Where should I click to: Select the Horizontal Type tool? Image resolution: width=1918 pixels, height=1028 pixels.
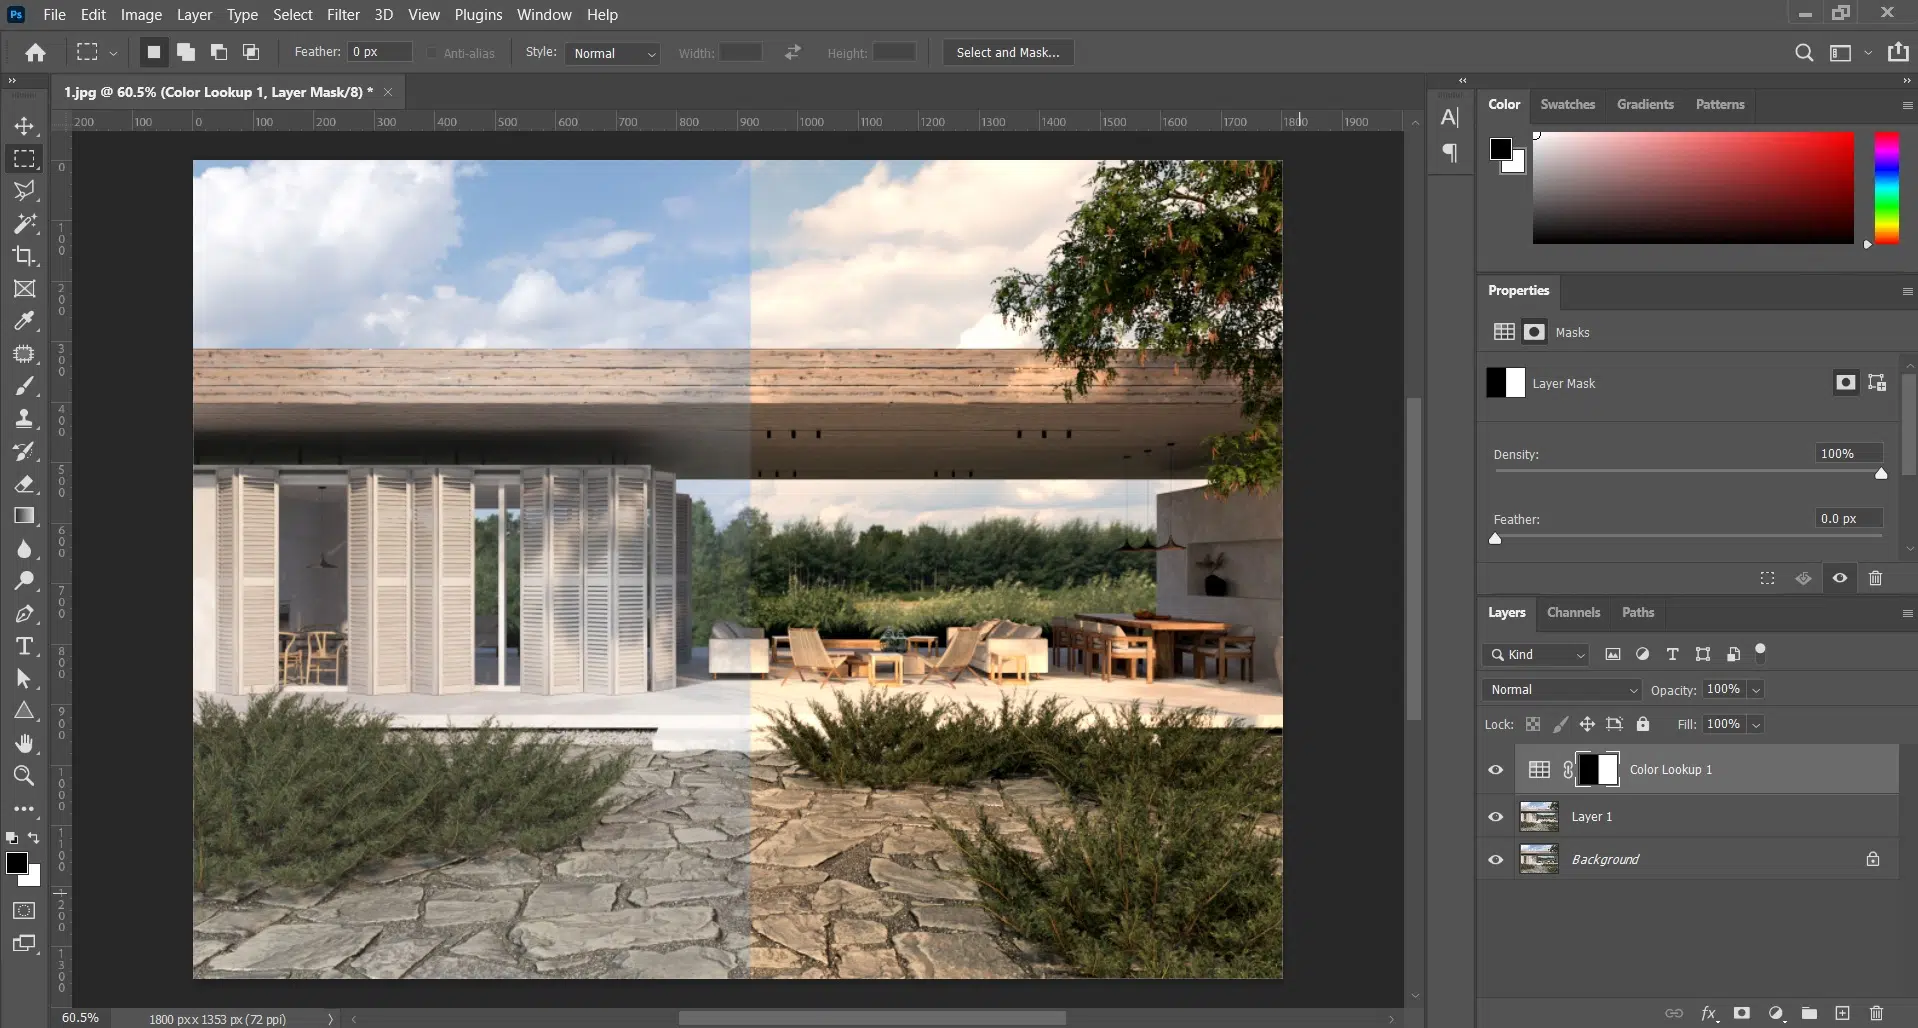coord(24,646)
